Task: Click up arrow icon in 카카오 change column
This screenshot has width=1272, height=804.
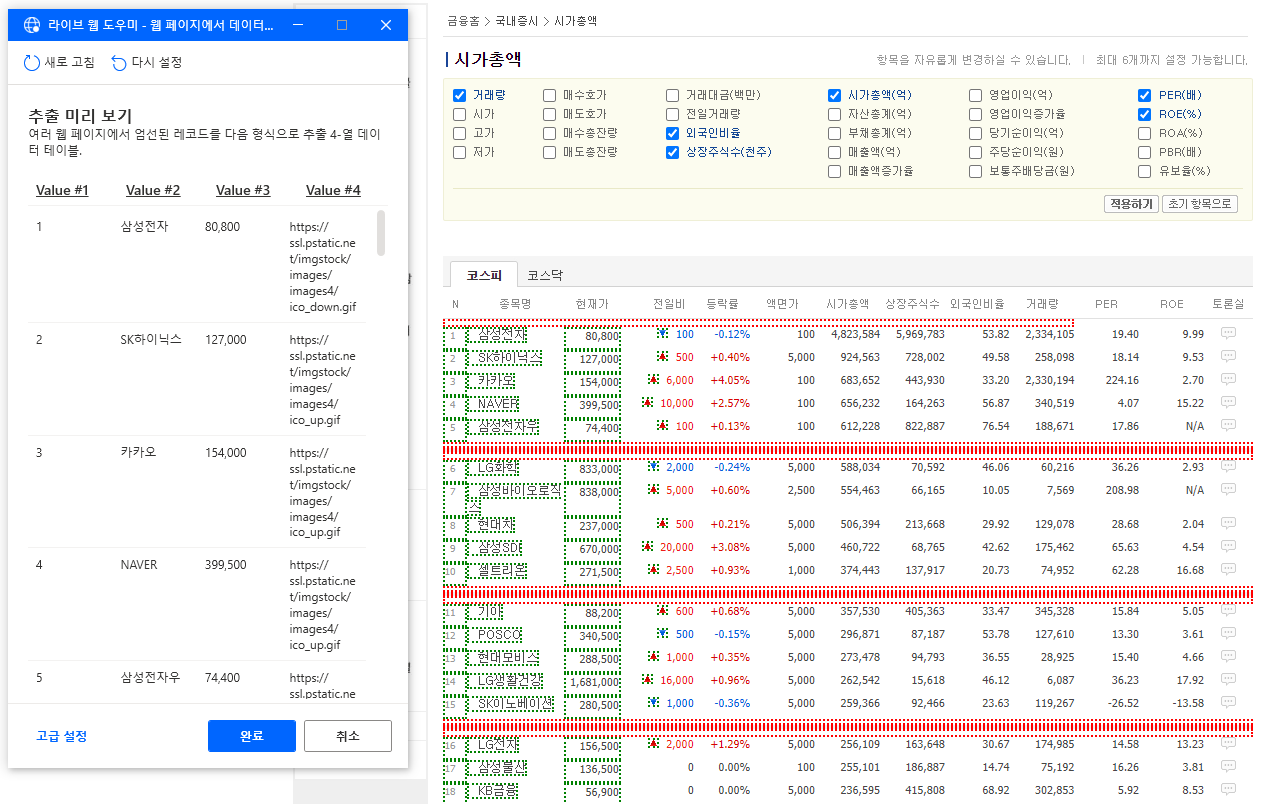Action: 653,379
